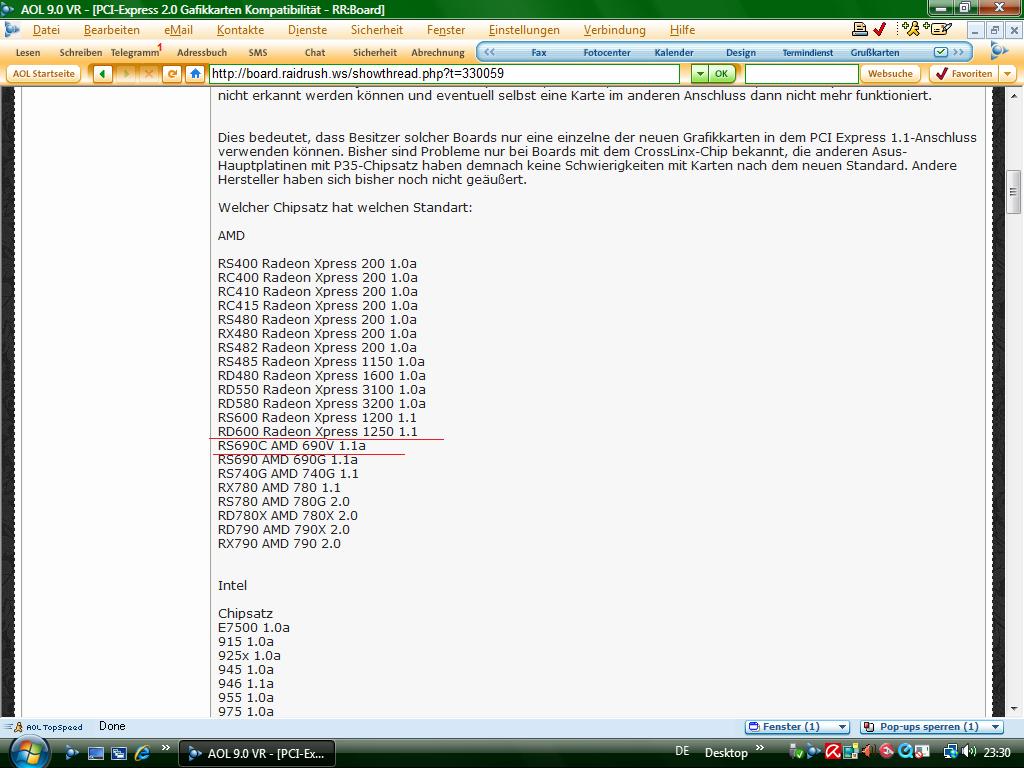Launch Internet Explorer from quick launch
This screenshot has height=768, width=1024.
coord(142,753)
